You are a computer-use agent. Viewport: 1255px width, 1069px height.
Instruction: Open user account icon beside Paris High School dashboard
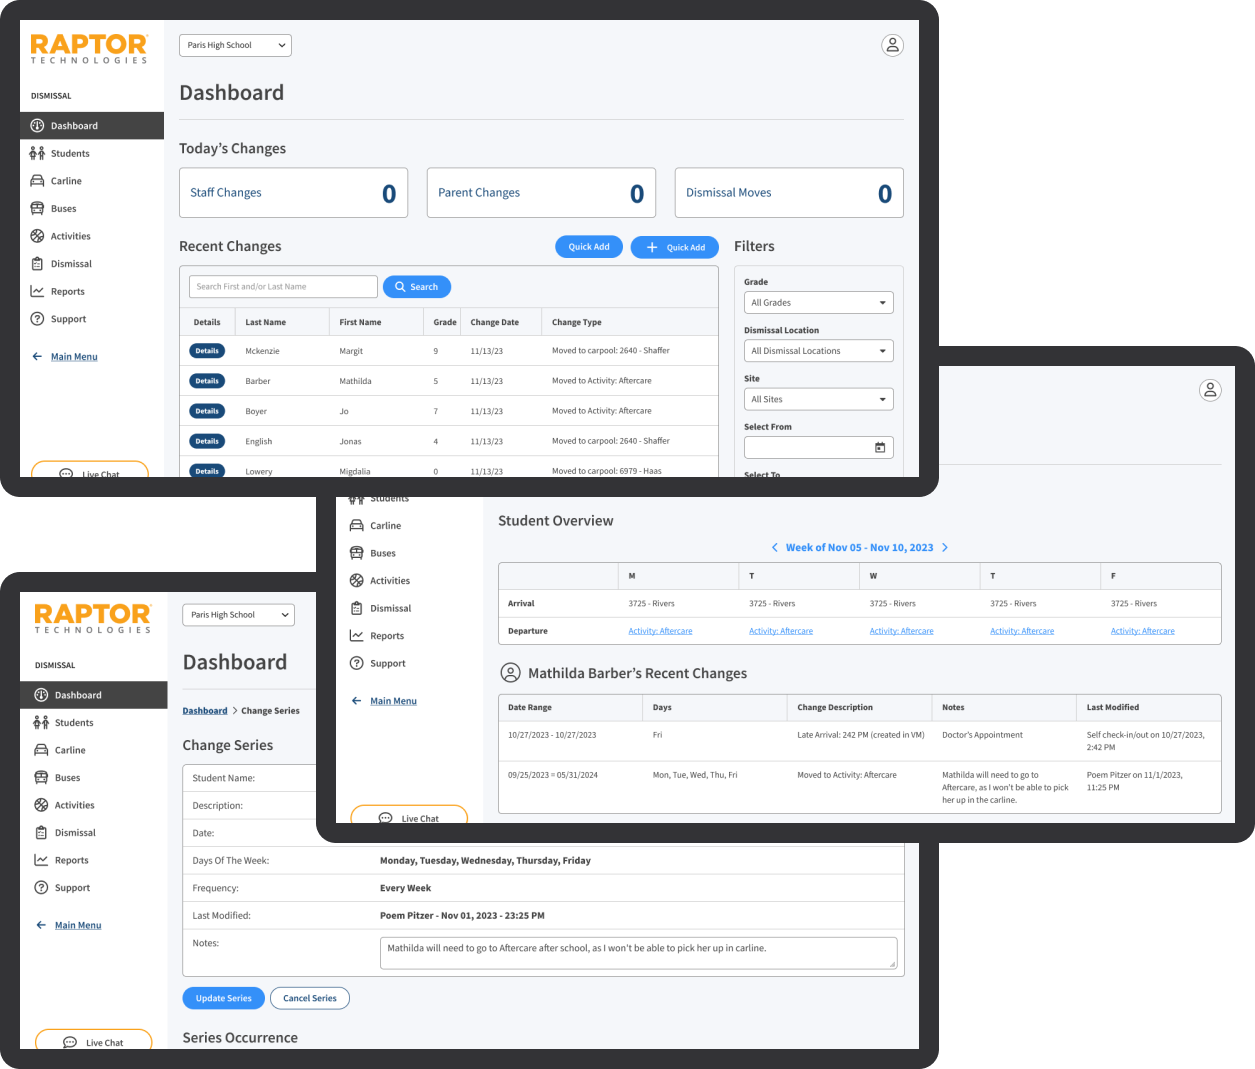pyautogui.click(x=892, y=45)
